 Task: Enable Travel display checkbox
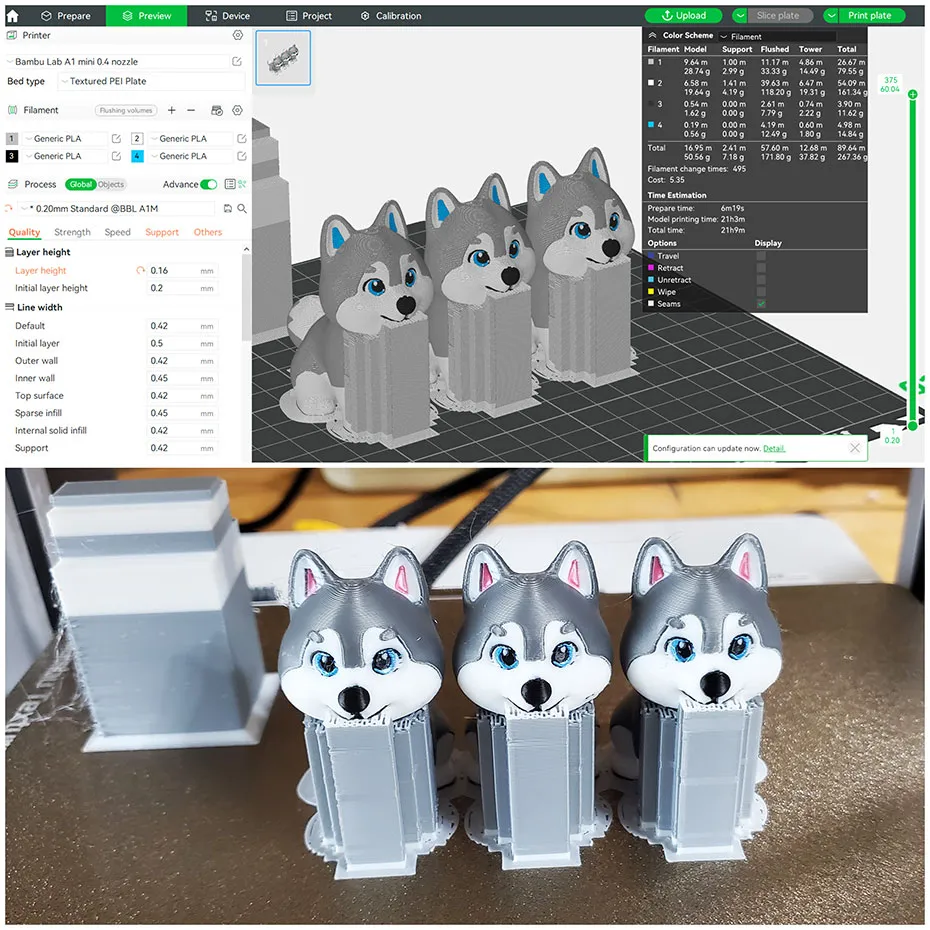pyautogui.click(x=761, y=256)
